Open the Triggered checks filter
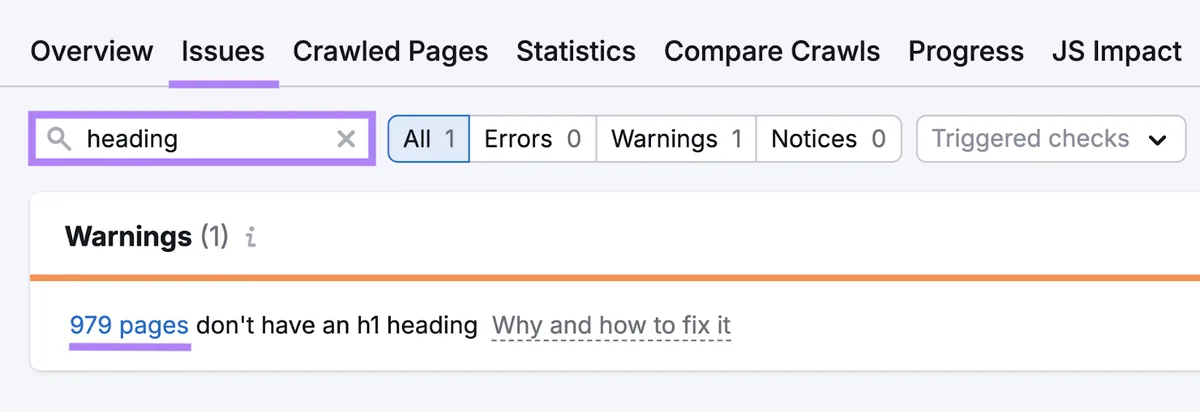 (1050, 139)
